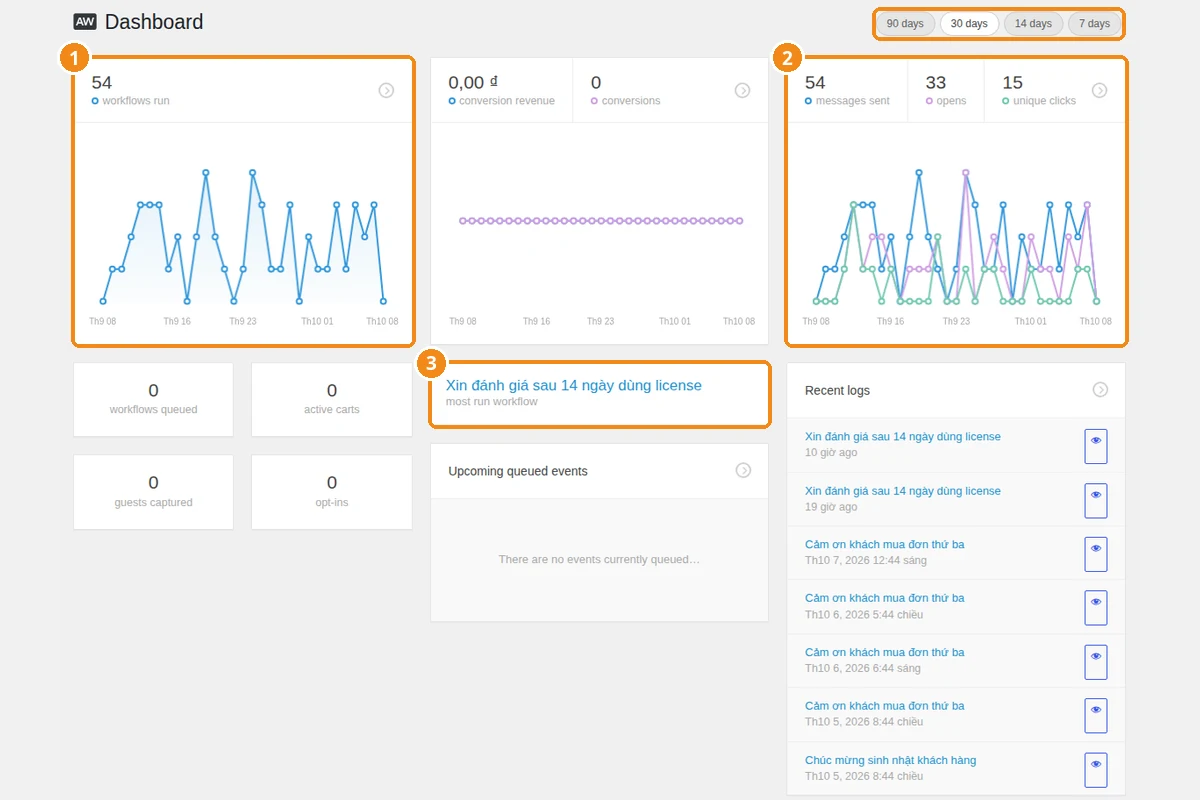View the Th10 6, 2026 6:44 sáng log
The image size is (1200, 800).
point(1096,661)
